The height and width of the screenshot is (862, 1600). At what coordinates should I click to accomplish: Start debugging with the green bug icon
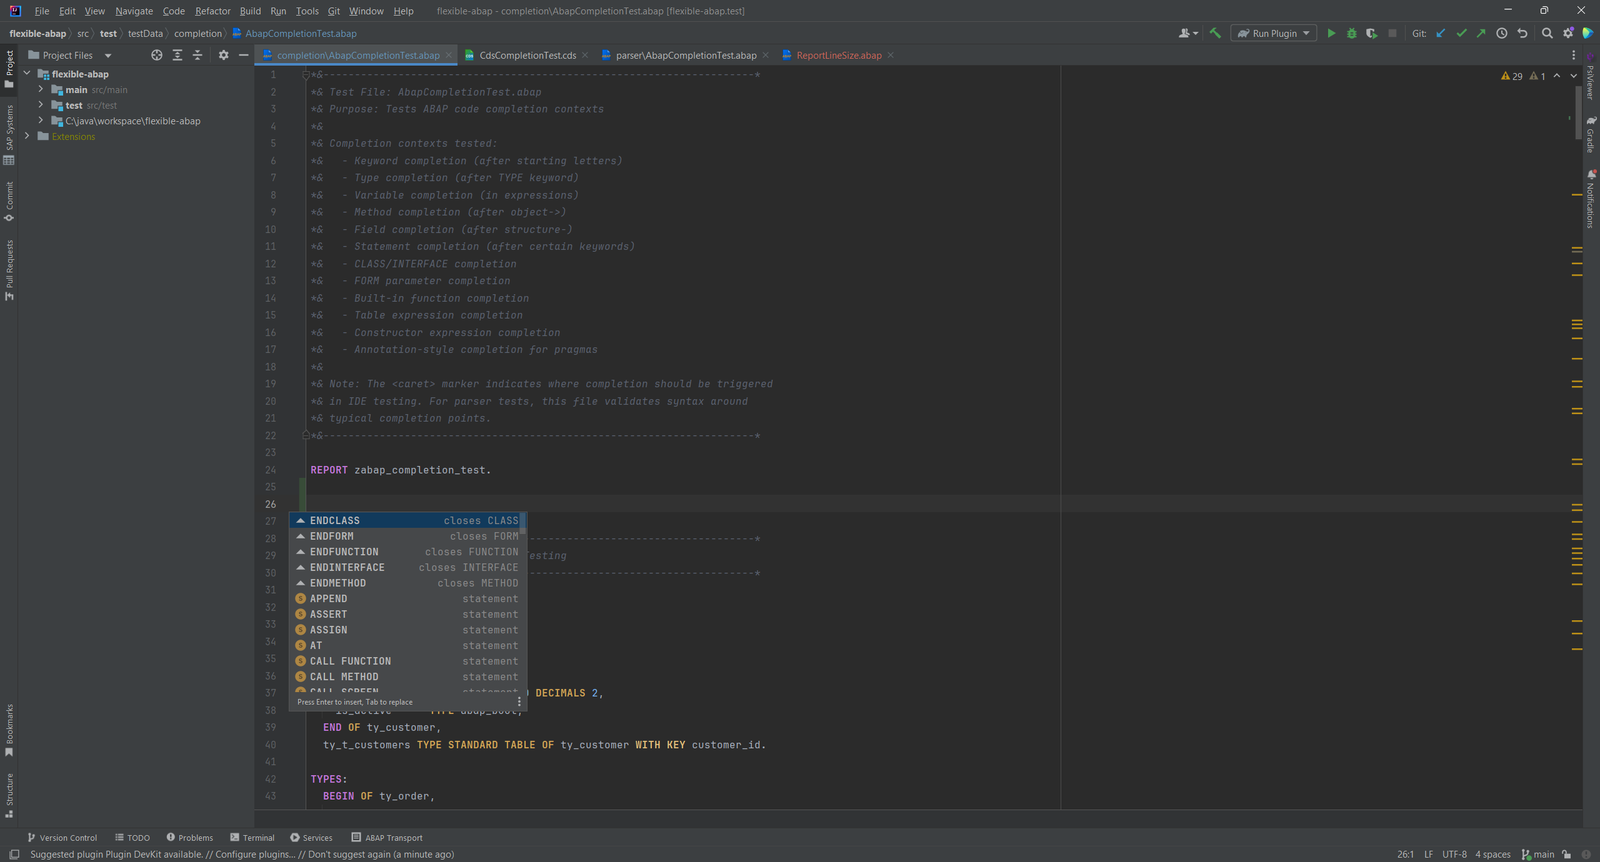click(1351, 33)
